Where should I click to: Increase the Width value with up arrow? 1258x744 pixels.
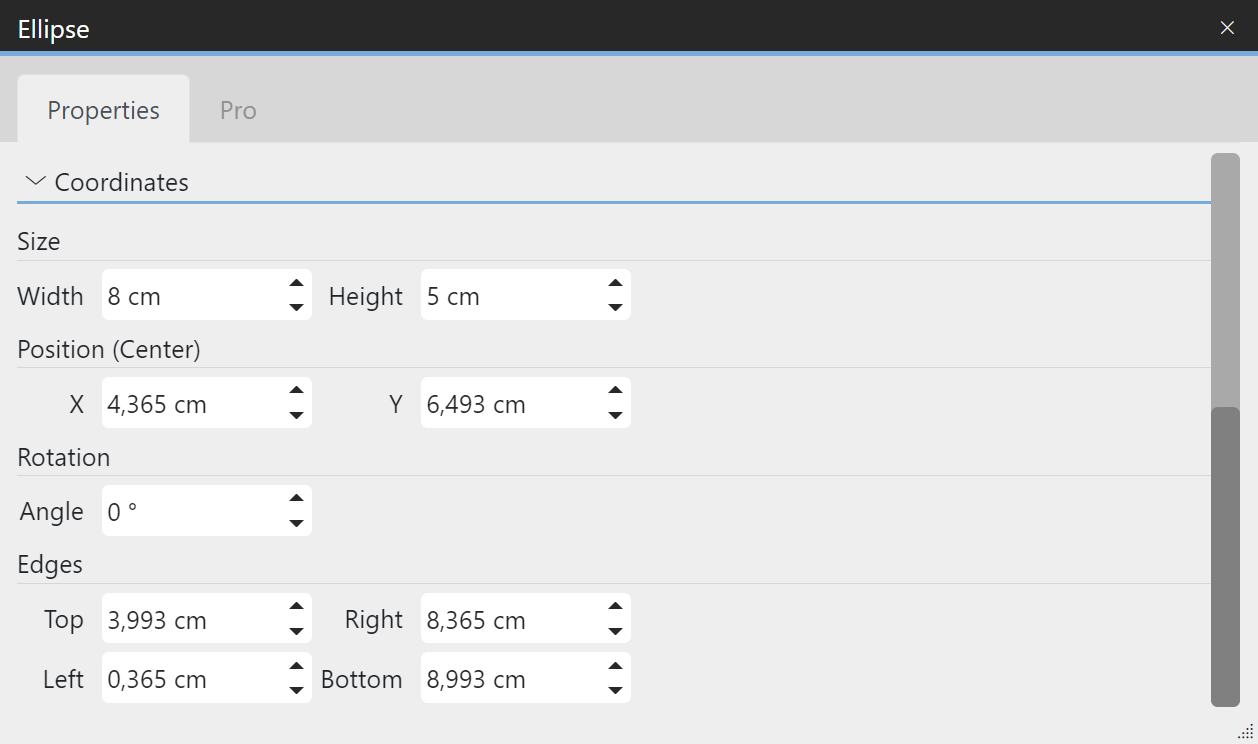pyautogui.click(x=296, y=284)
